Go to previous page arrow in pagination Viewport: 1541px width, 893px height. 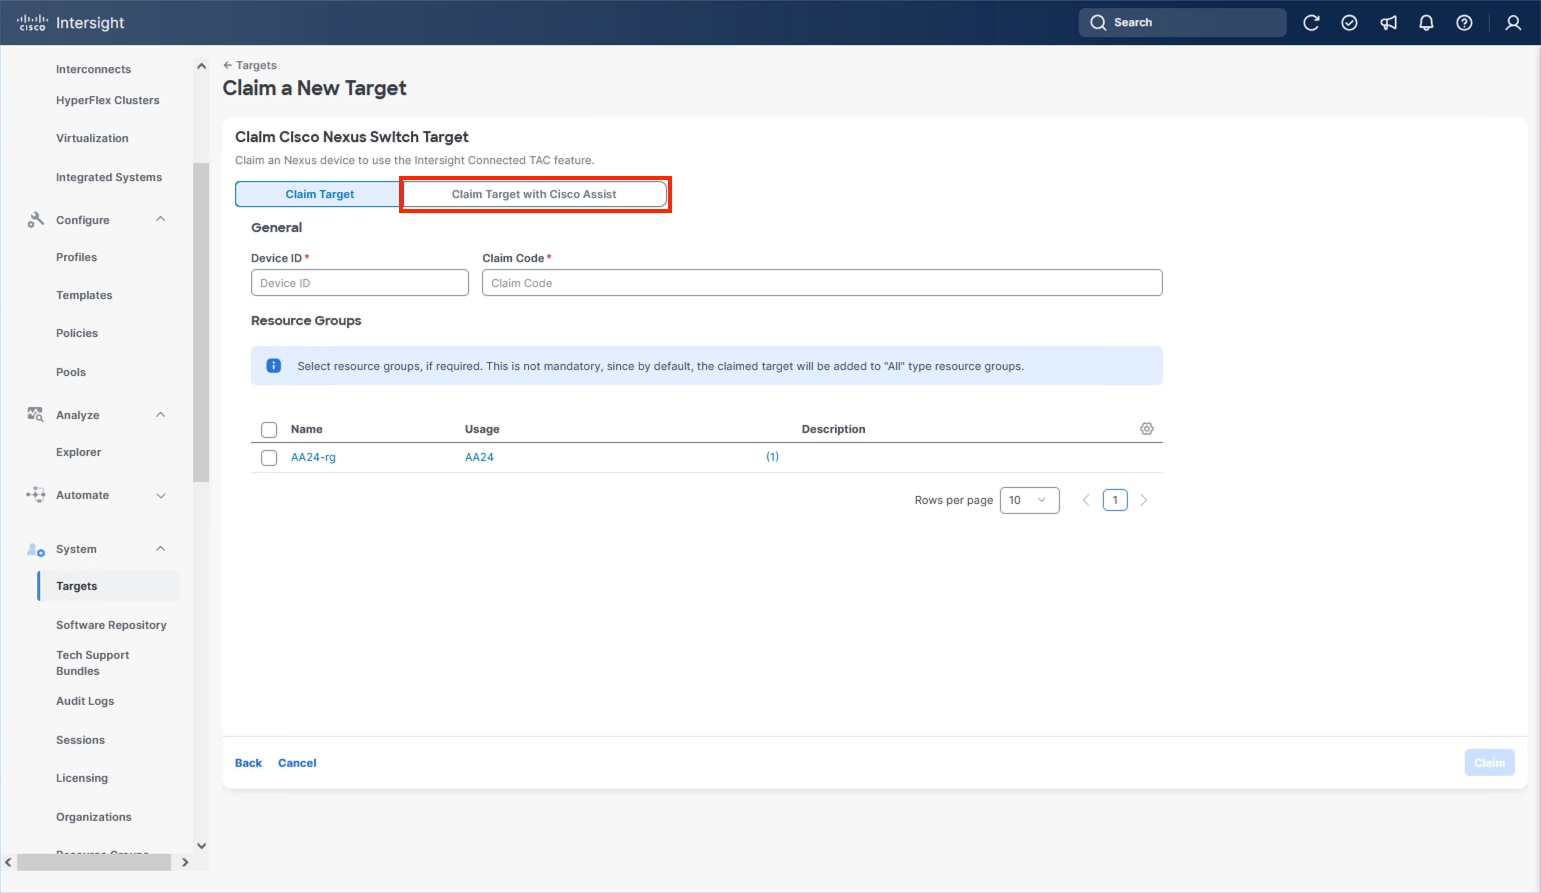point(1086,500)
